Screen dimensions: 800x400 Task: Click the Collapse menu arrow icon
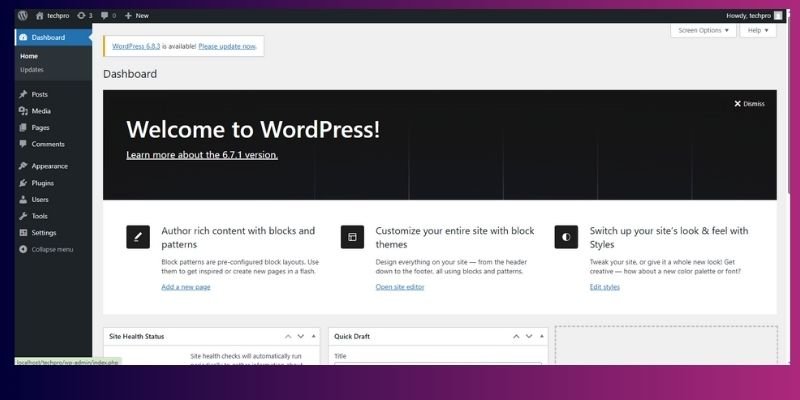(23, 249)
